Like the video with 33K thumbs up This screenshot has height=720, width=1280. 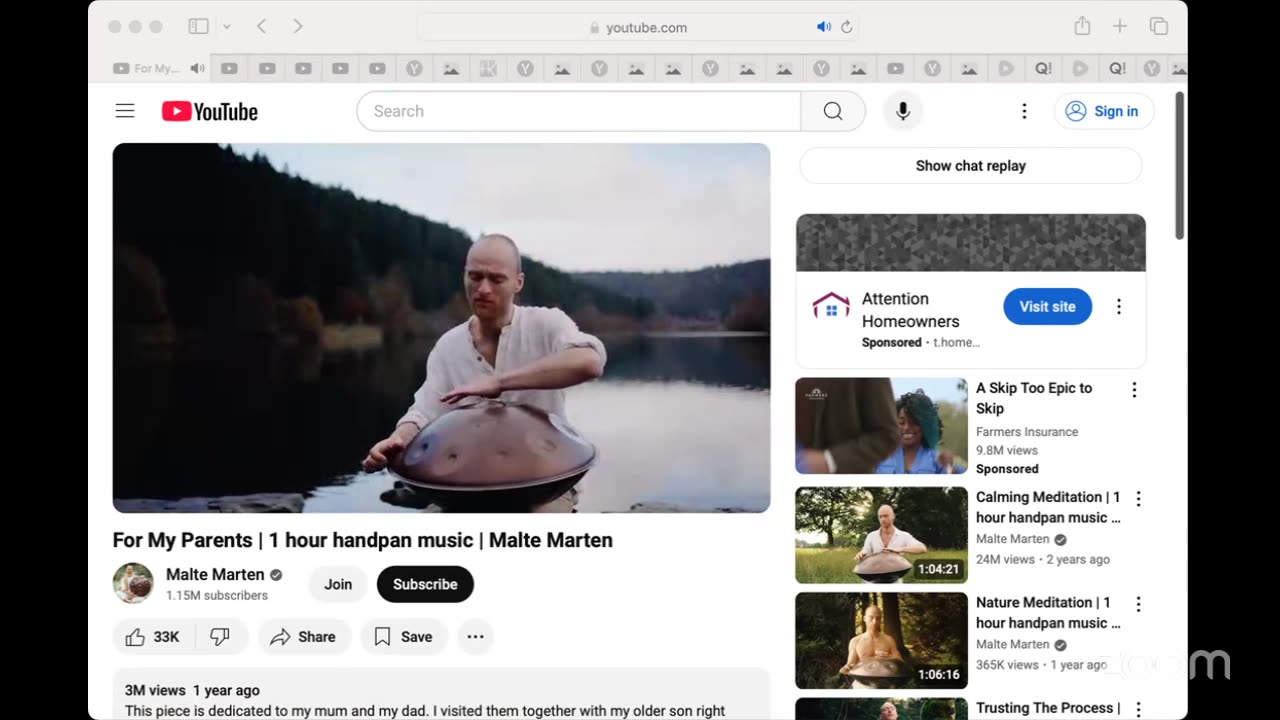(152, 637)
